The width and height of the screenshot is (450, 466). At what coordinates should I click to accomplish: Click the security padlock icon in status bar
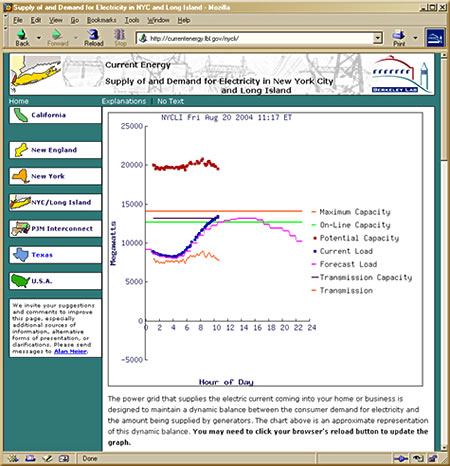click(x=433, y=459)
